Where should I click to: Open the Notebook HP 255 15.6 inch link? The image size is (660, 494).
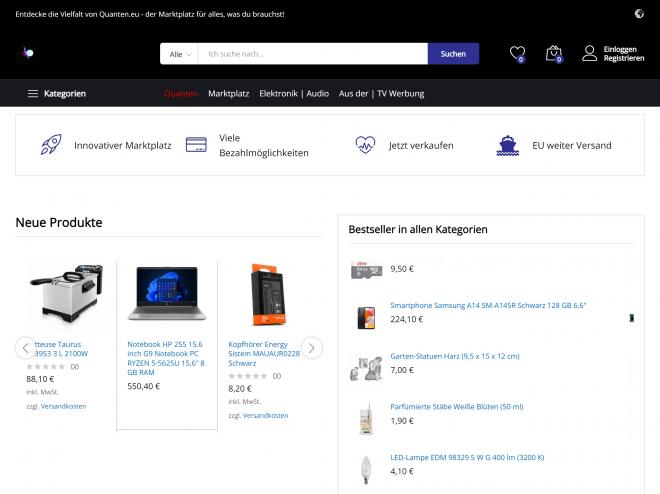click(x=166, y=358)
